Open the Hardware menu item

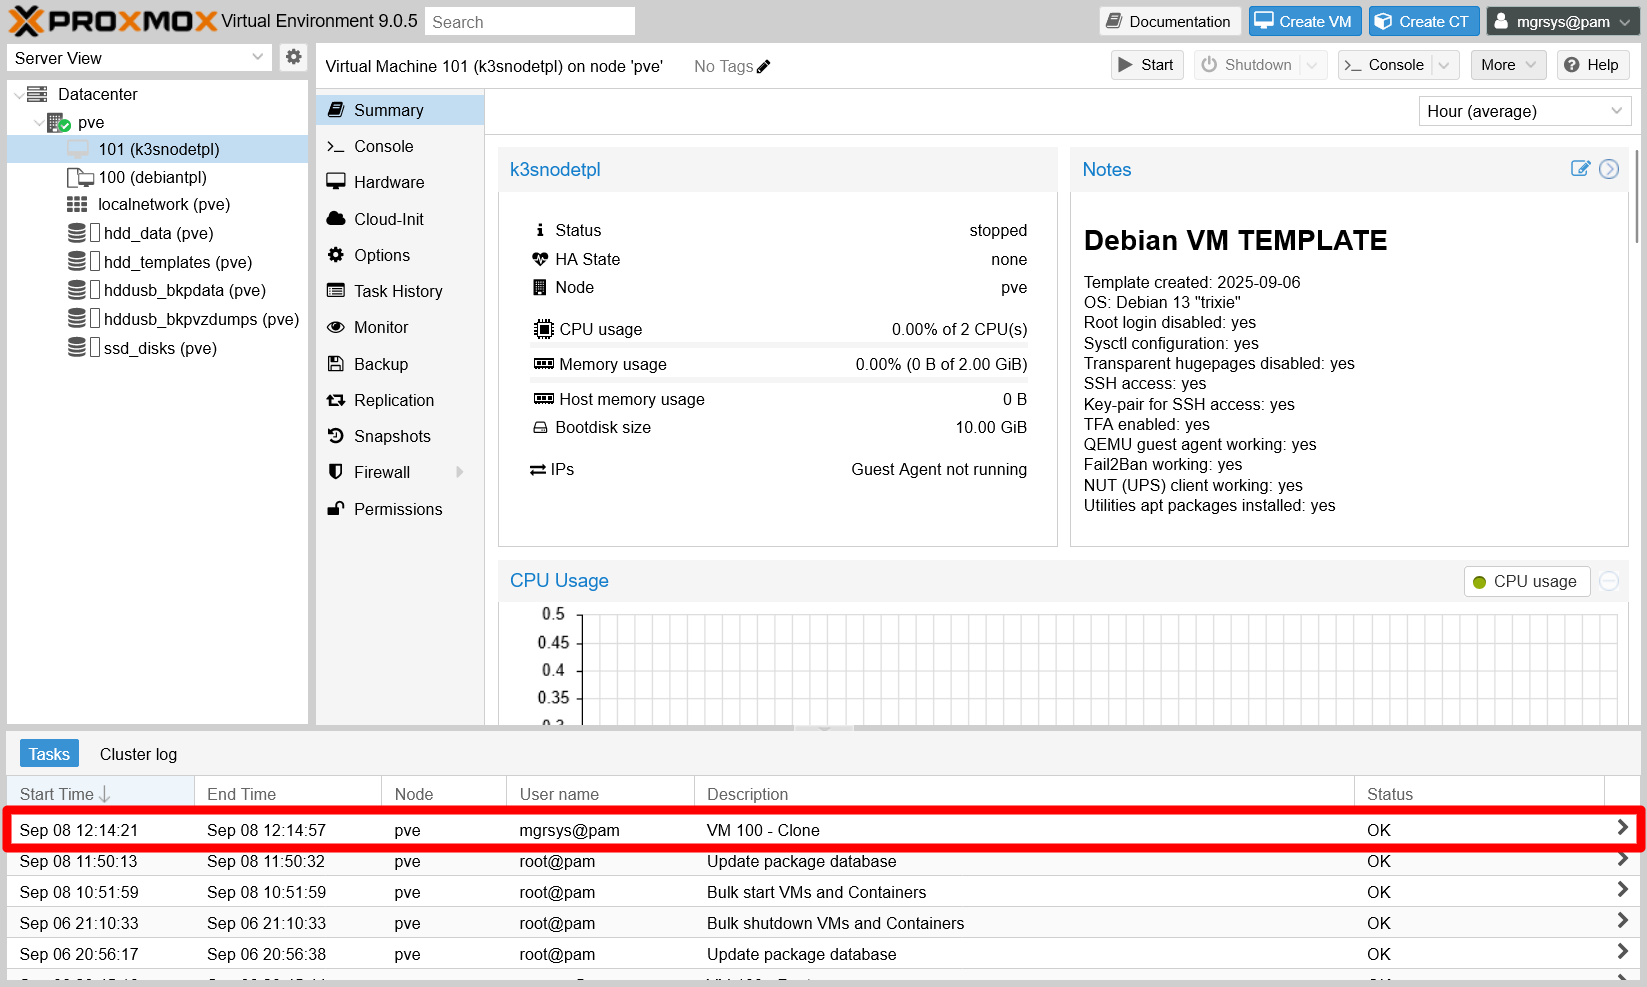(389, 182)
